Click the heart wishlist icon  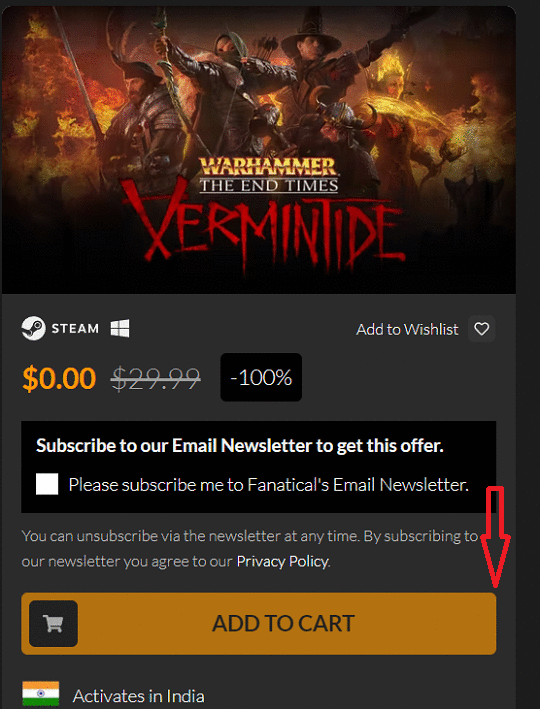pos(482,329)
